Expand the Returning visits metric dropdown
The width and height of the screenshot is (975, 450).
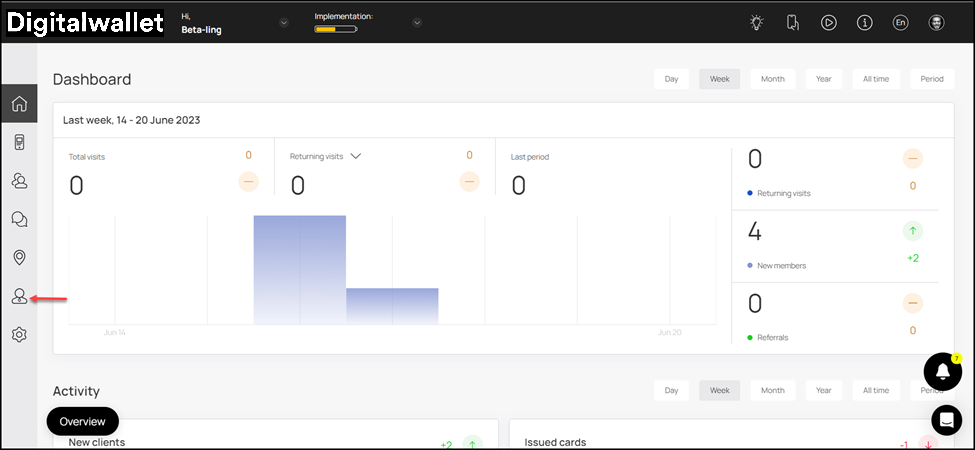point(355,156)
